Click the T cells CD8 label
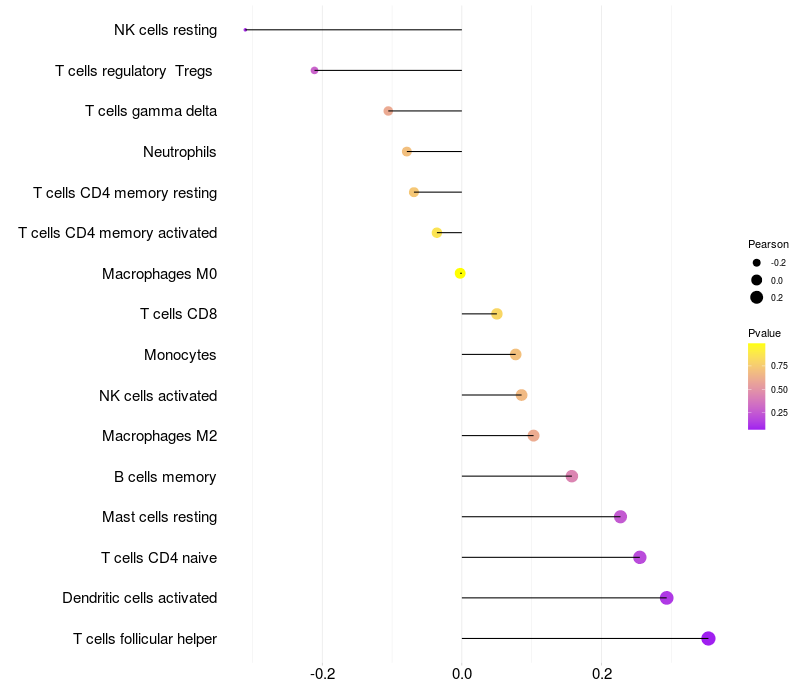Viewport: 800px width, 700px height. click(178, 314)
